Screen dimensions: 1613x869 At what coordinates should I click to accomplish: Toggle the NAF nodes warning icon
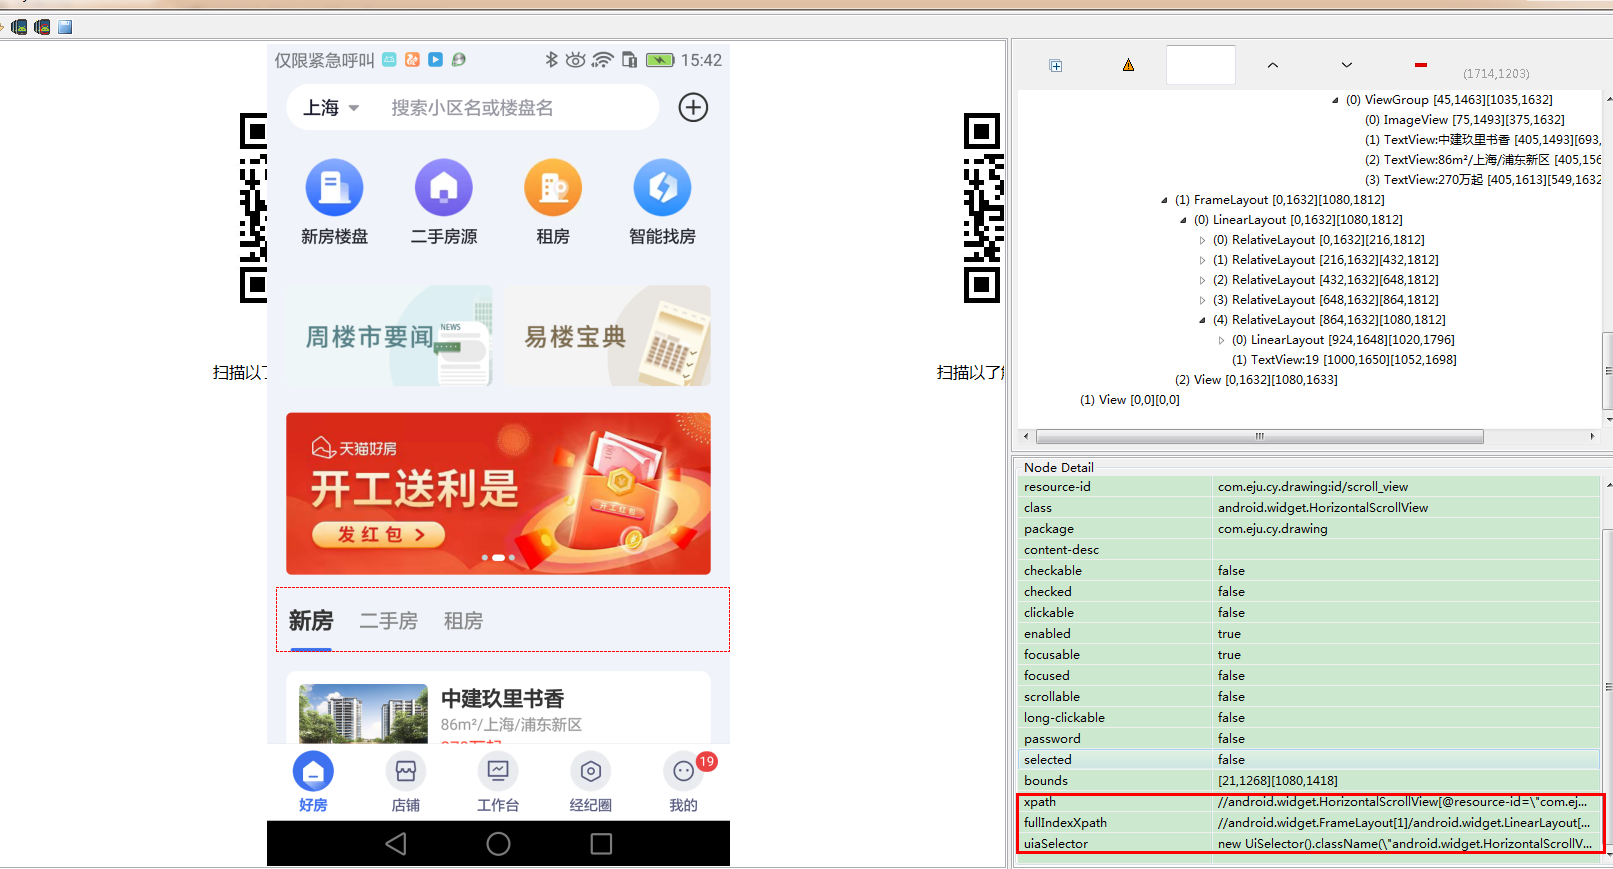pyautogui.click(x=1128, y=65)
